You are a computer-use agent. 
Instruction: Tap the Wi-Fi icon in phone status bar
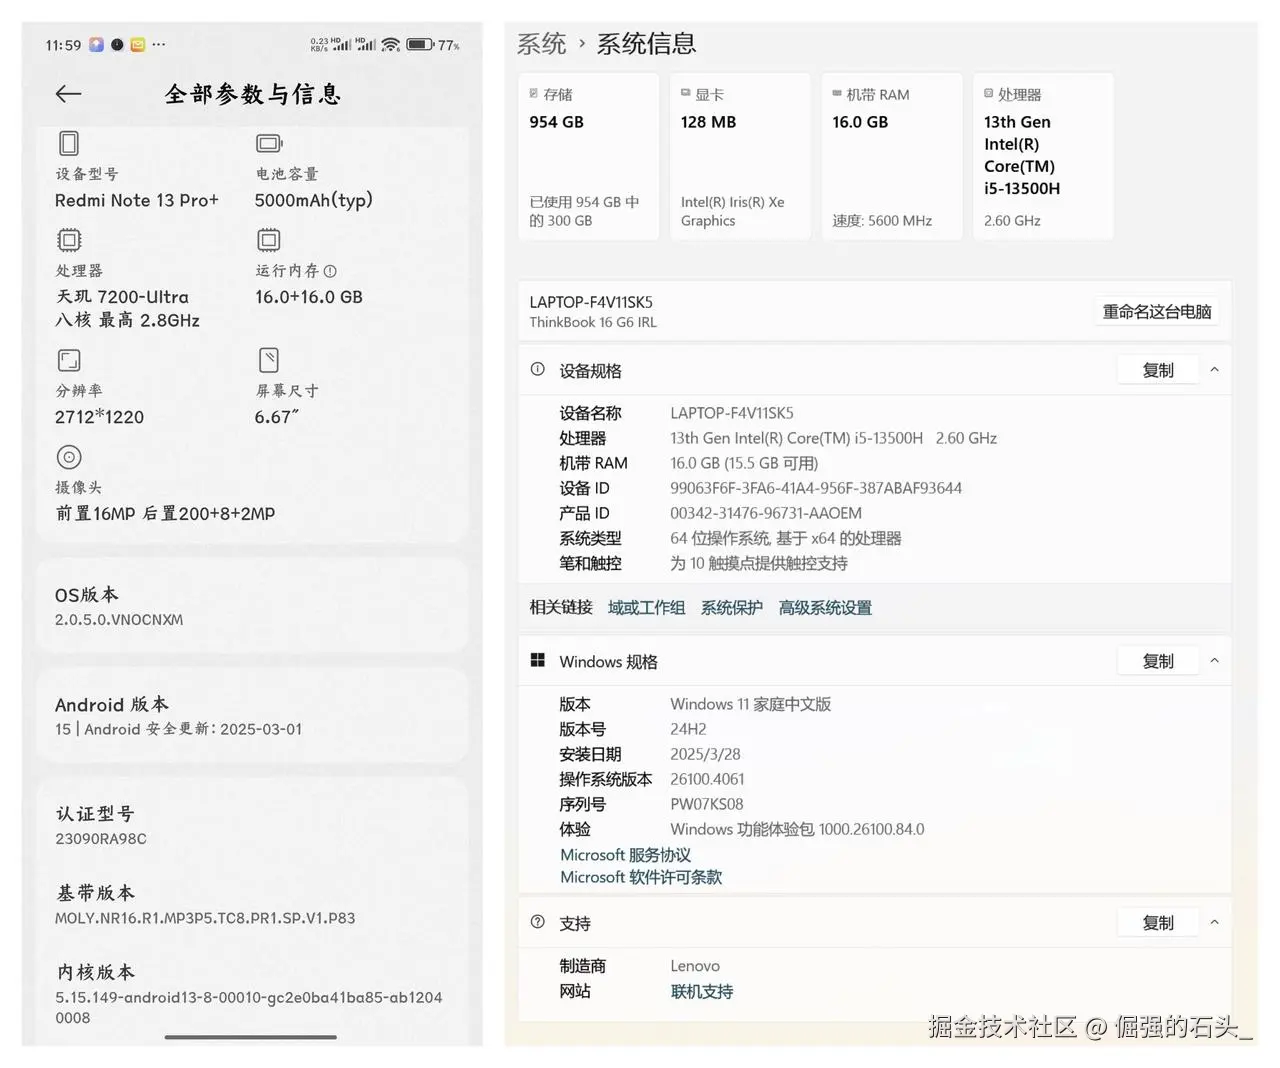(391, 44)
